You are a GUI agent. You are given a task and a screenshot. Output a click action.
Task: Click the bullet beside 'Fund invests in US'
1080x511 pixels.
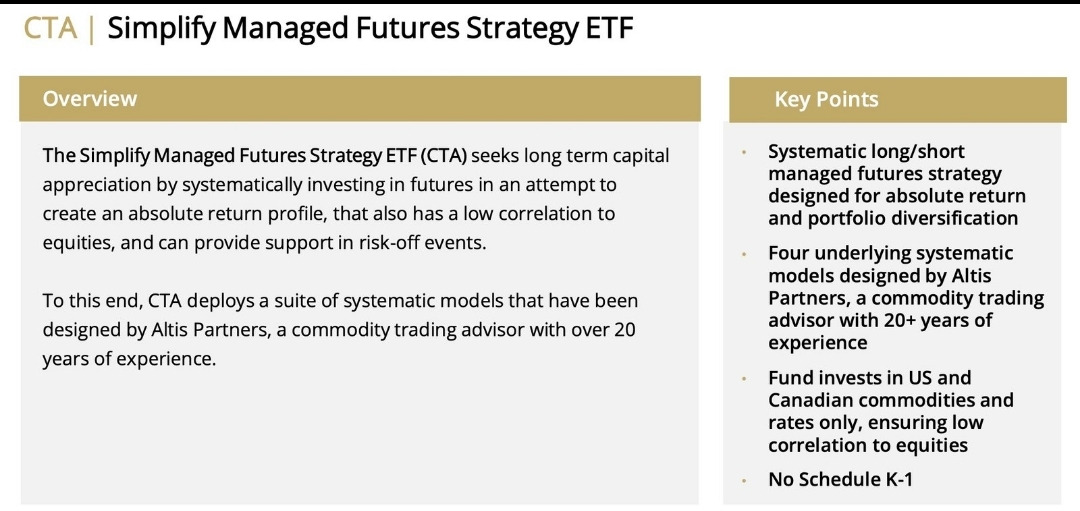click(744, 379)
